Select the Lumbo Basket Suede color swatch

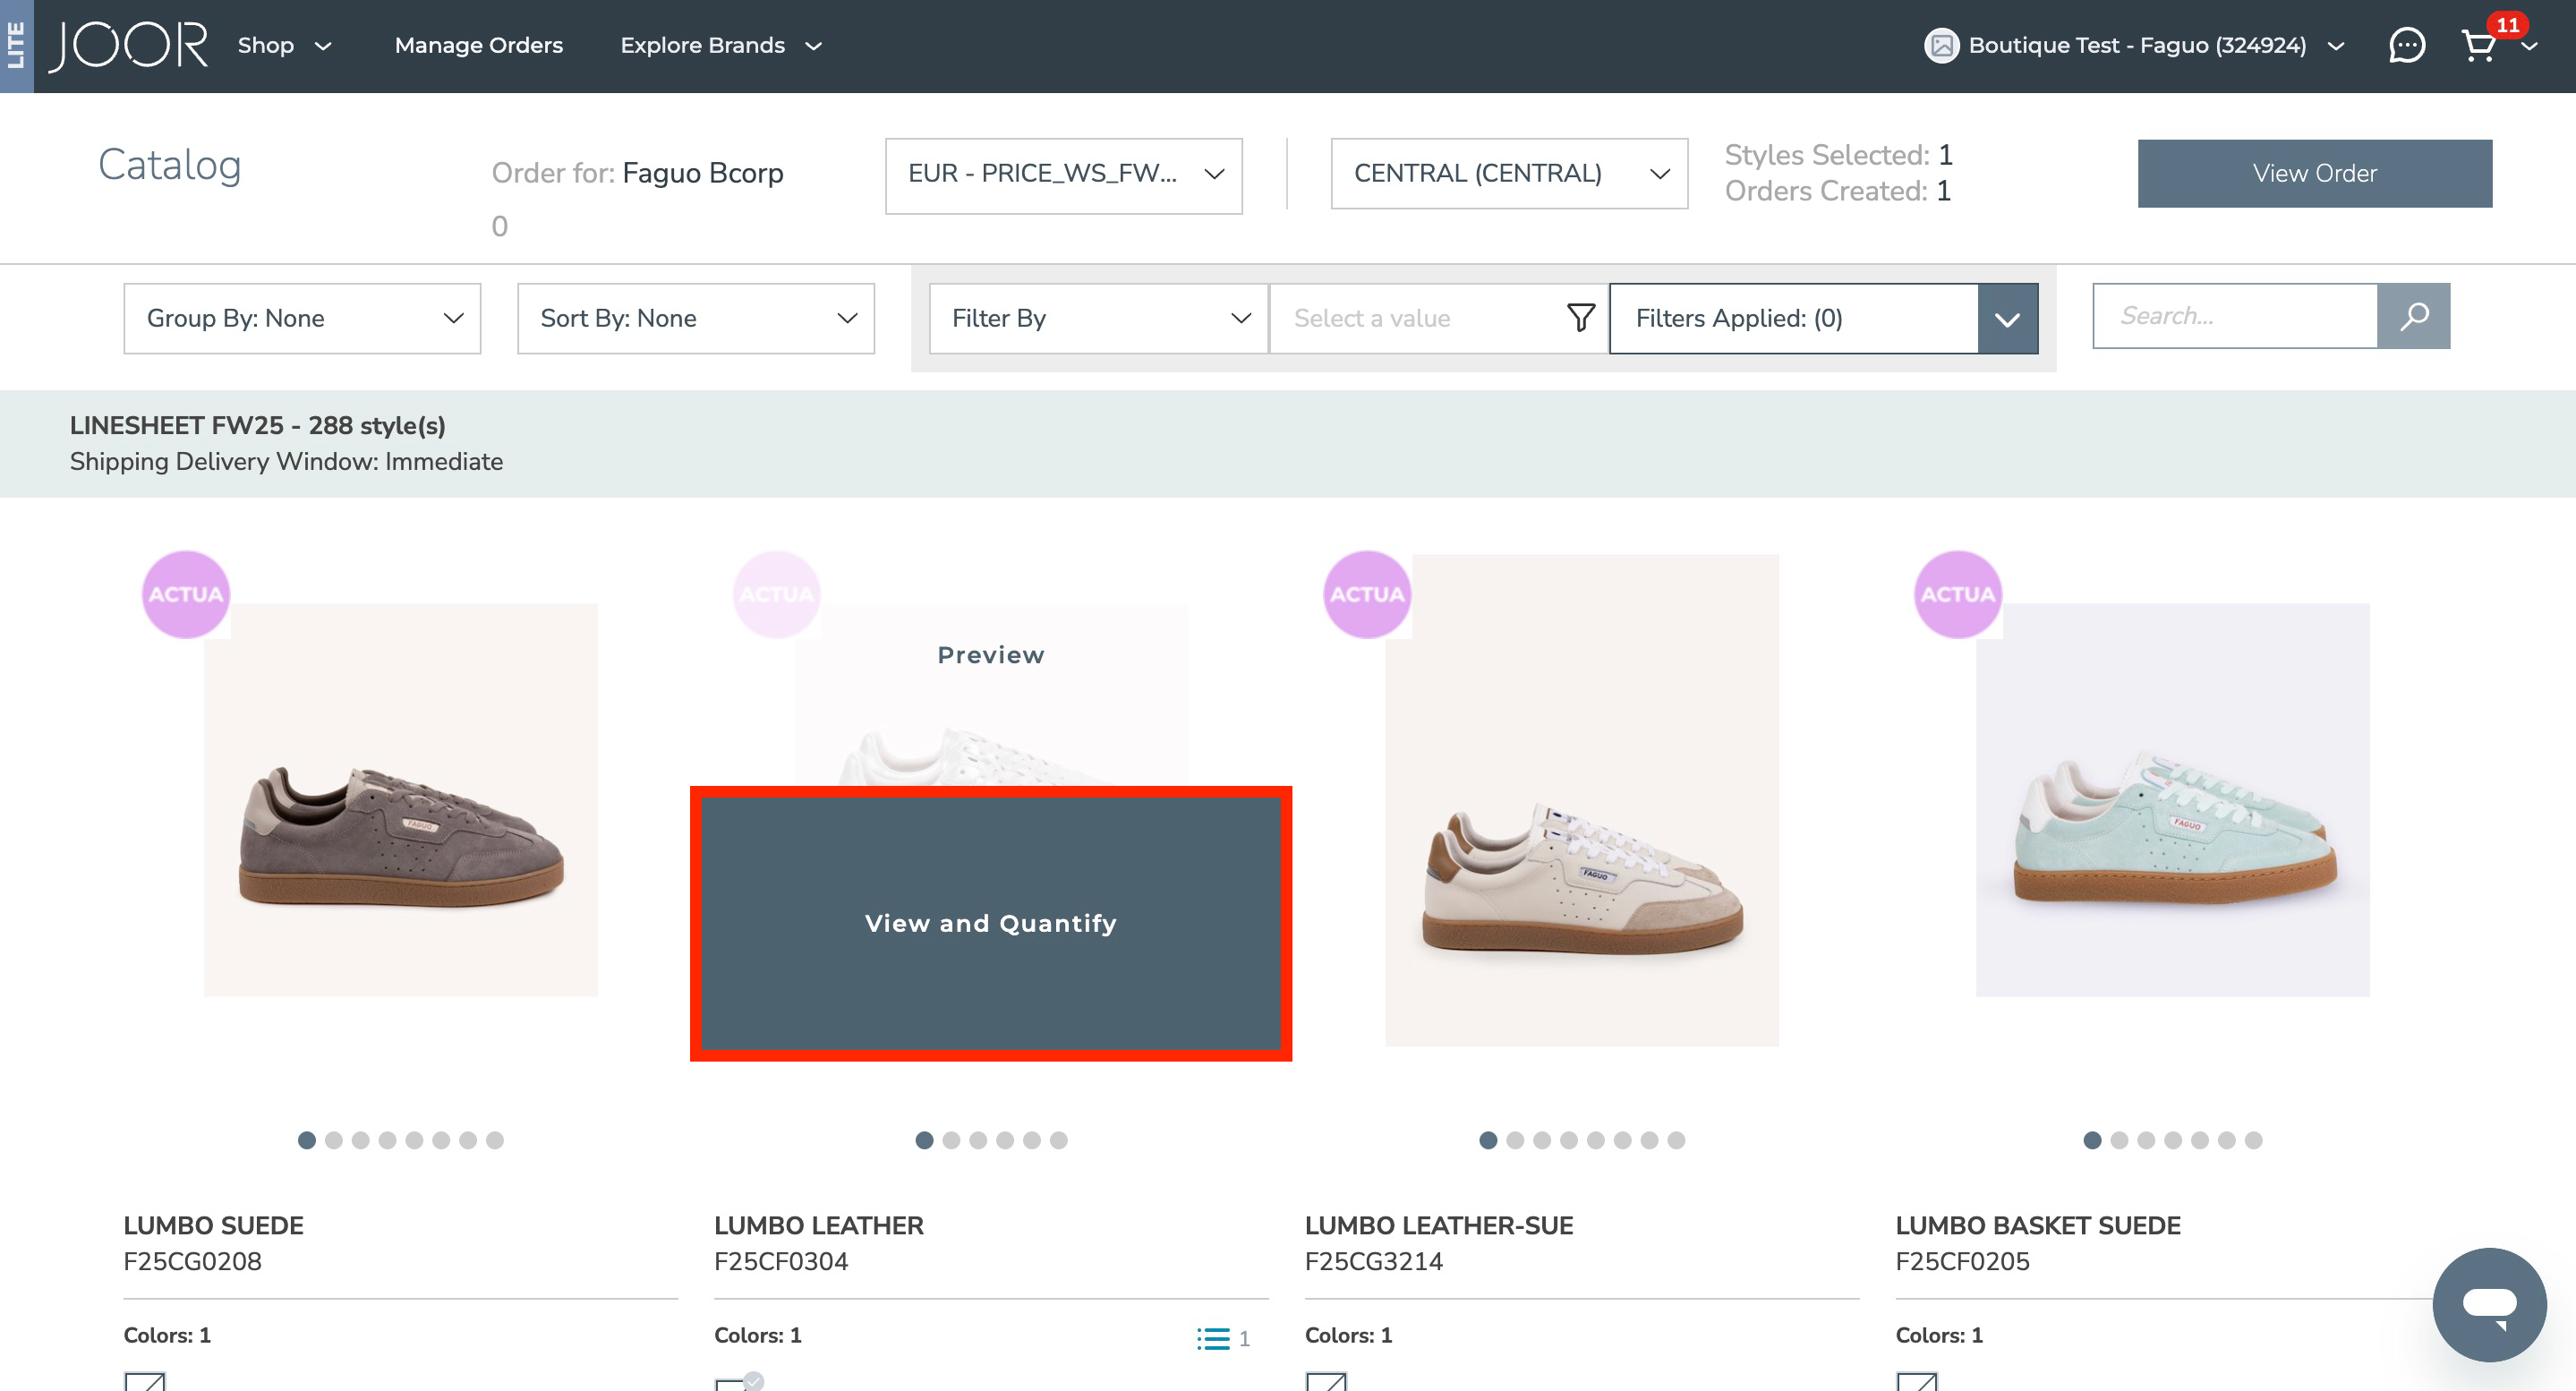pos(1917,1382)
